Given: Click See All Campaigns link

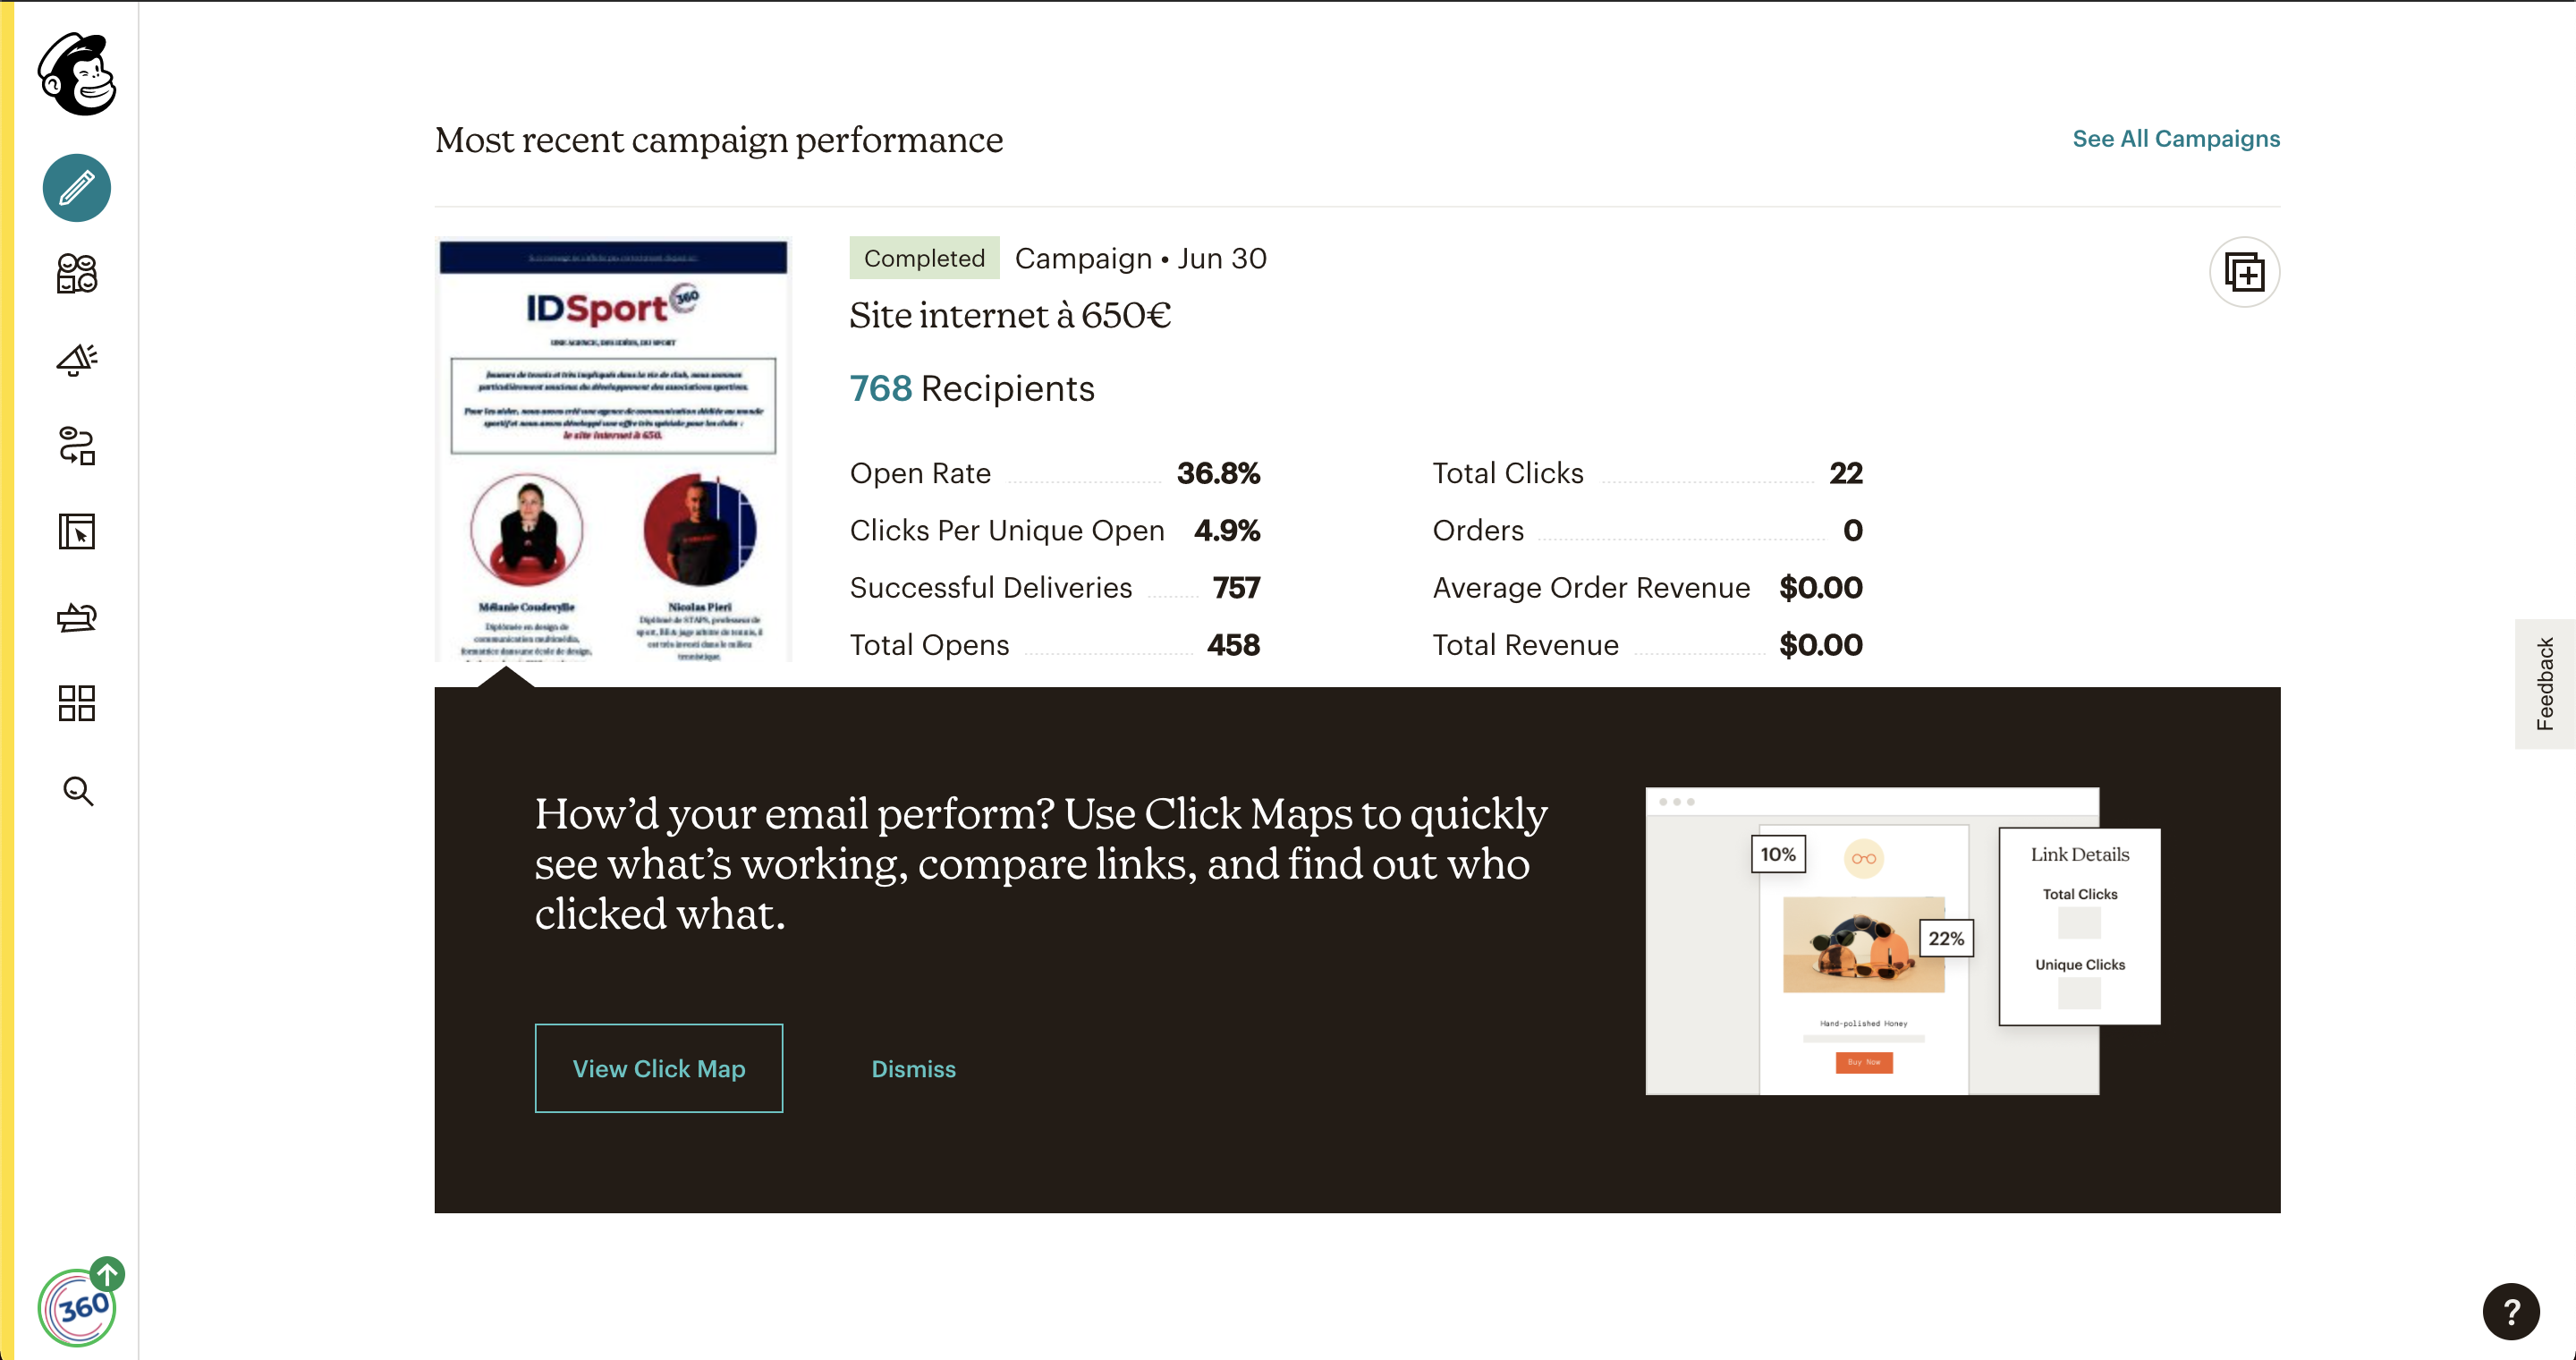Looking at the screenshot, I should pos(2176,139).
